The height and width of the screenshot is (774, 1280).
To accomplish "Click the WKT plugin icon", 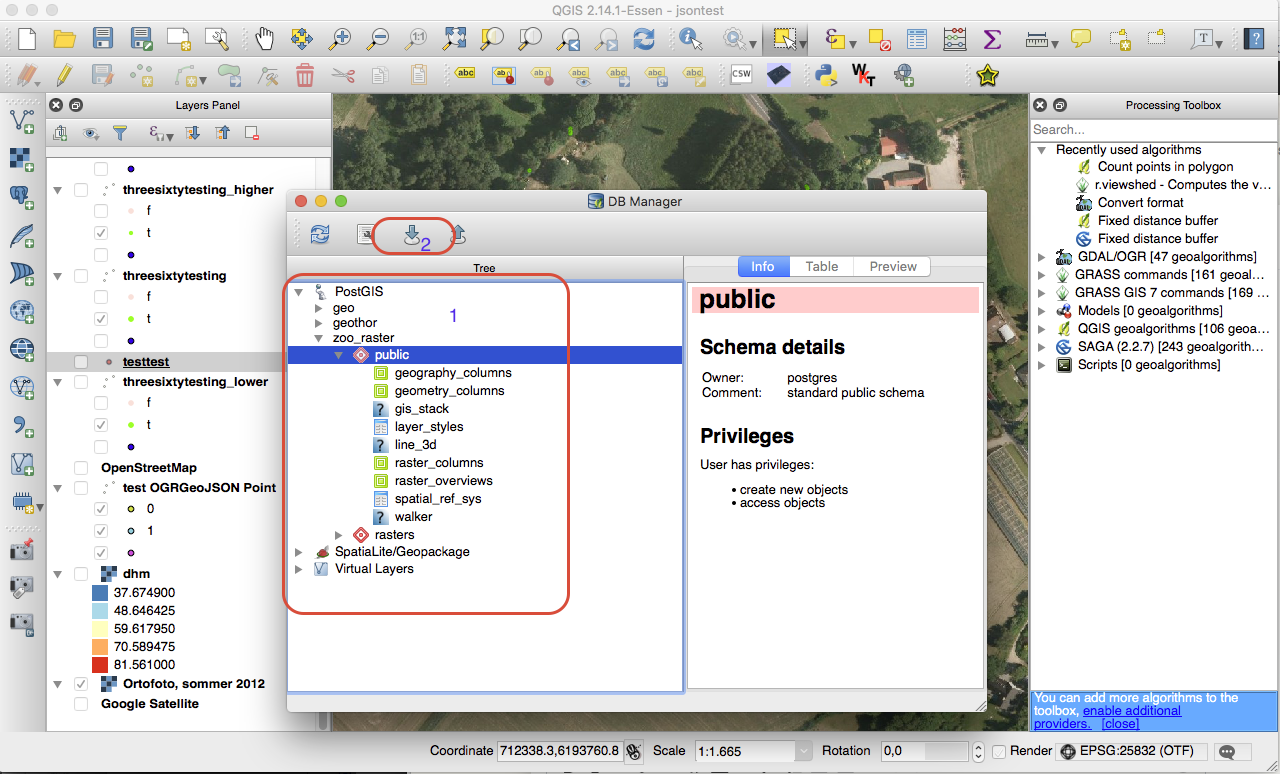I will click(862, 74).
